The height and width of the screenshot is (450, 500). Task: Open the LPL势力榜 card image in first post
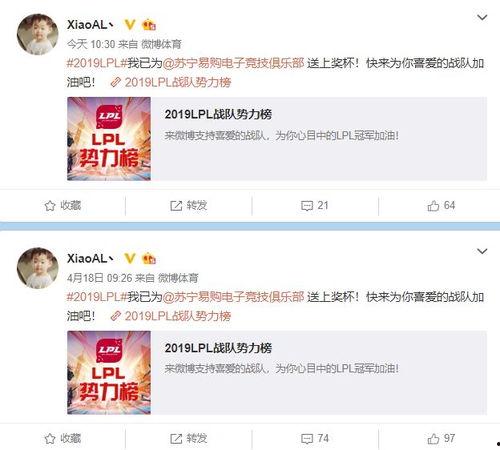pyautogui.click(x=109, y=139)
